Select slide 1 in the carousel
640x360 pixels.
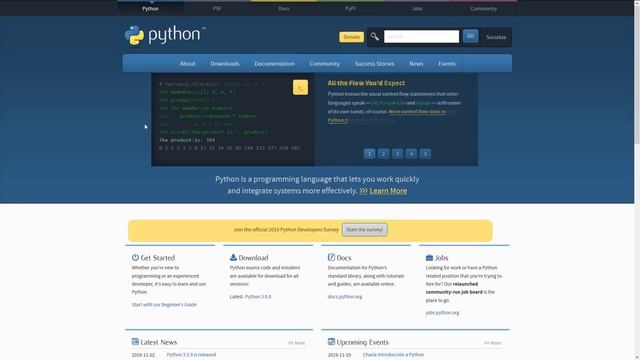(x=369, y=154)
